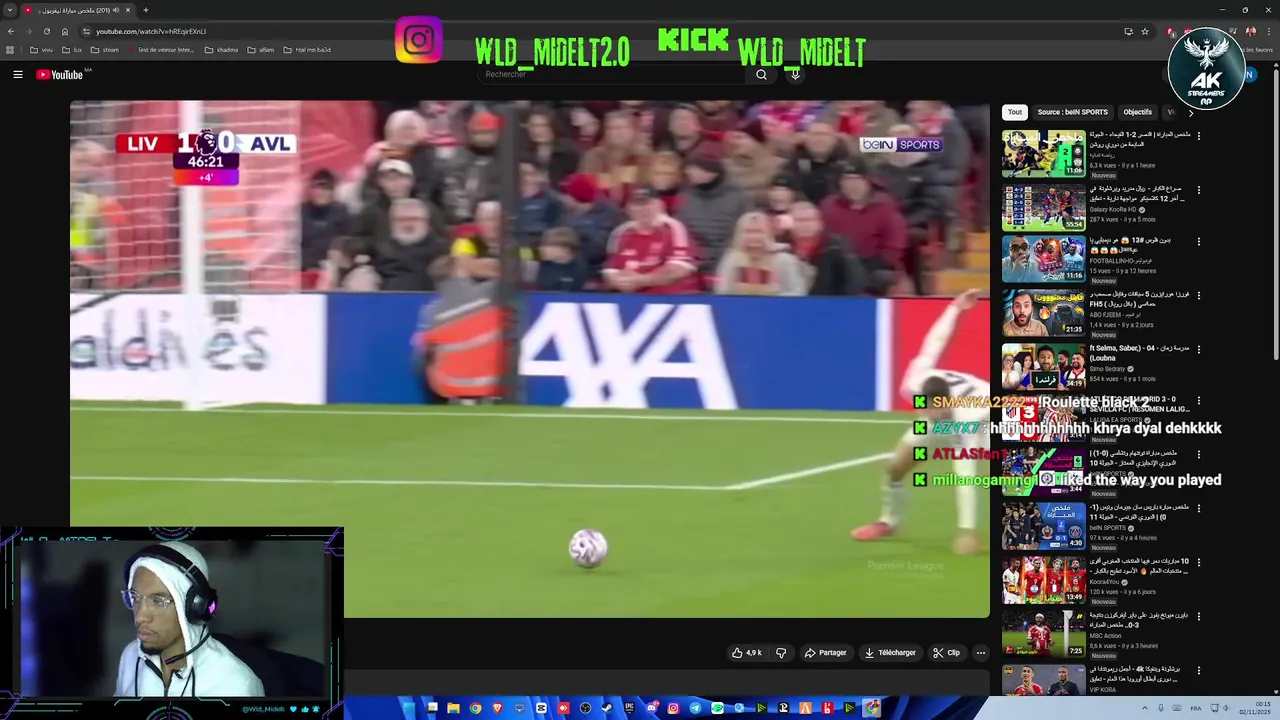Screen dimensions: 1280x720
Task: Open options menu for the Simo Sedraty video
Action: 1199,349
